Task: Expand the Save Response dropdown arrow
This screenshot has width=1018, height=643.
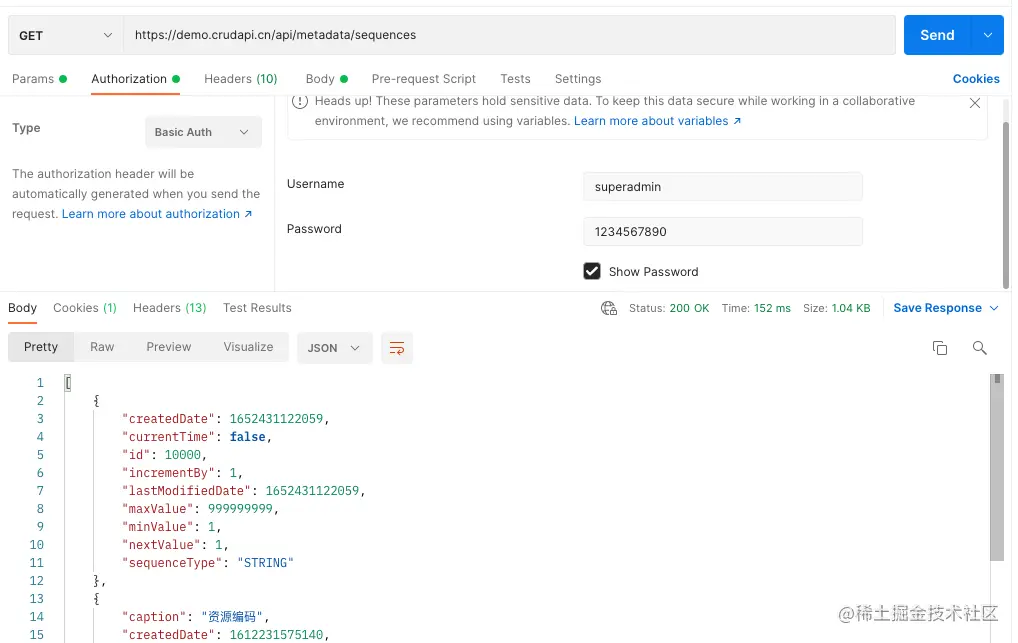Action: point(993,308)
